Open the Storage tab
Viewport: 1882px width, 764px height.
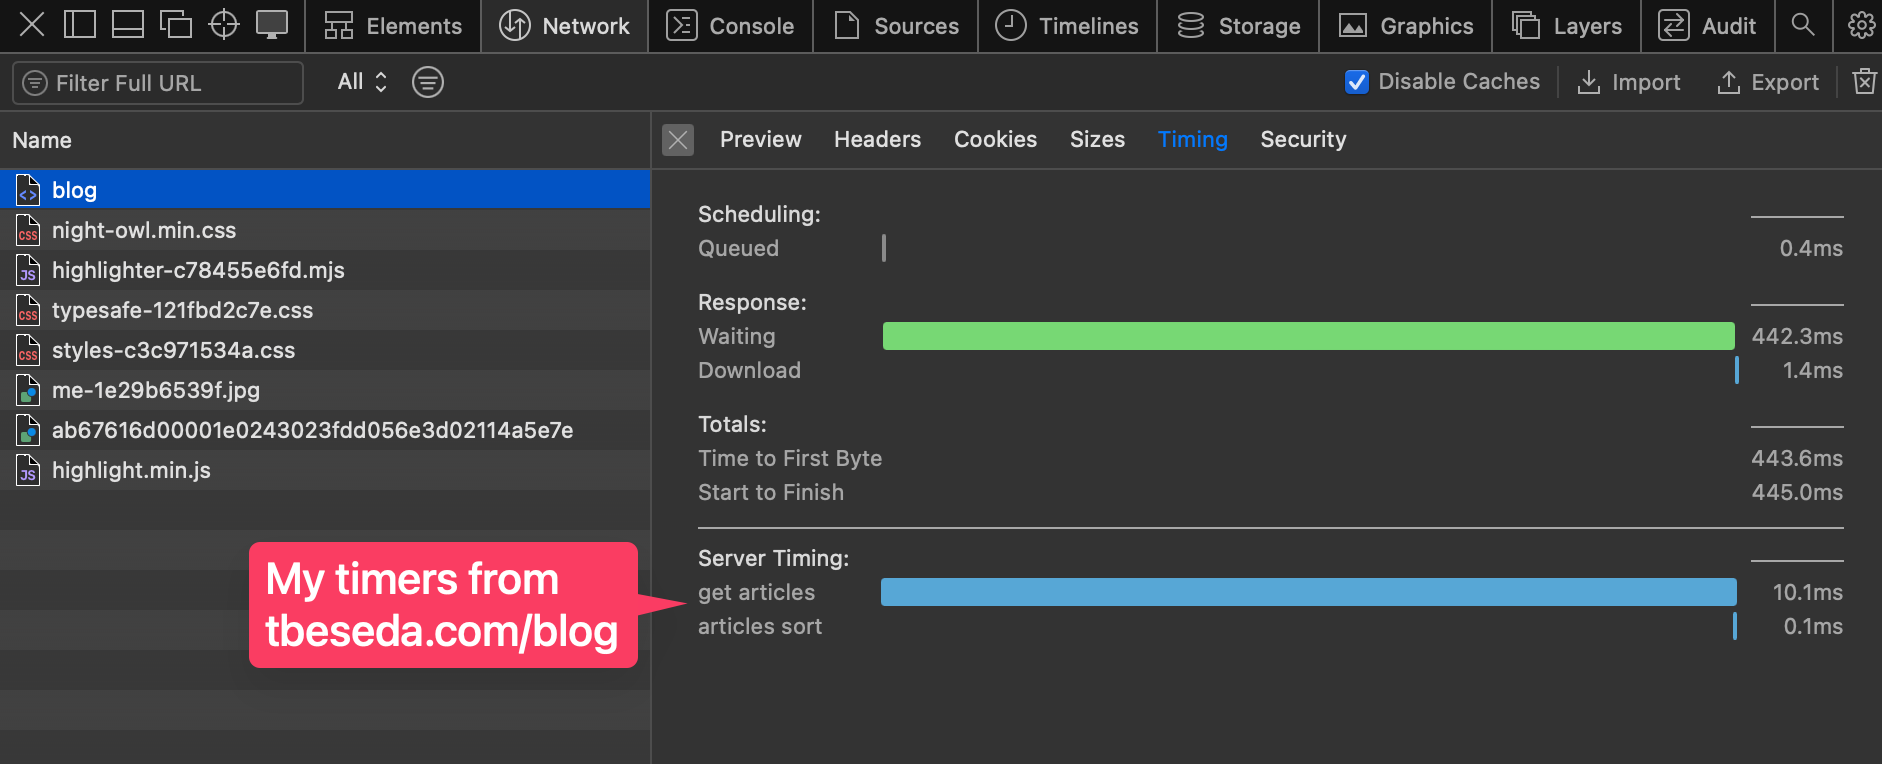[1238, 26]
